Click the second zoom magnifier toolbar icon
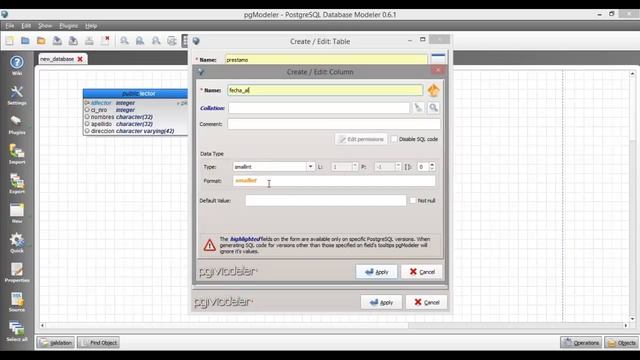This screenshot has width=640, height=360. pos(140,41)
